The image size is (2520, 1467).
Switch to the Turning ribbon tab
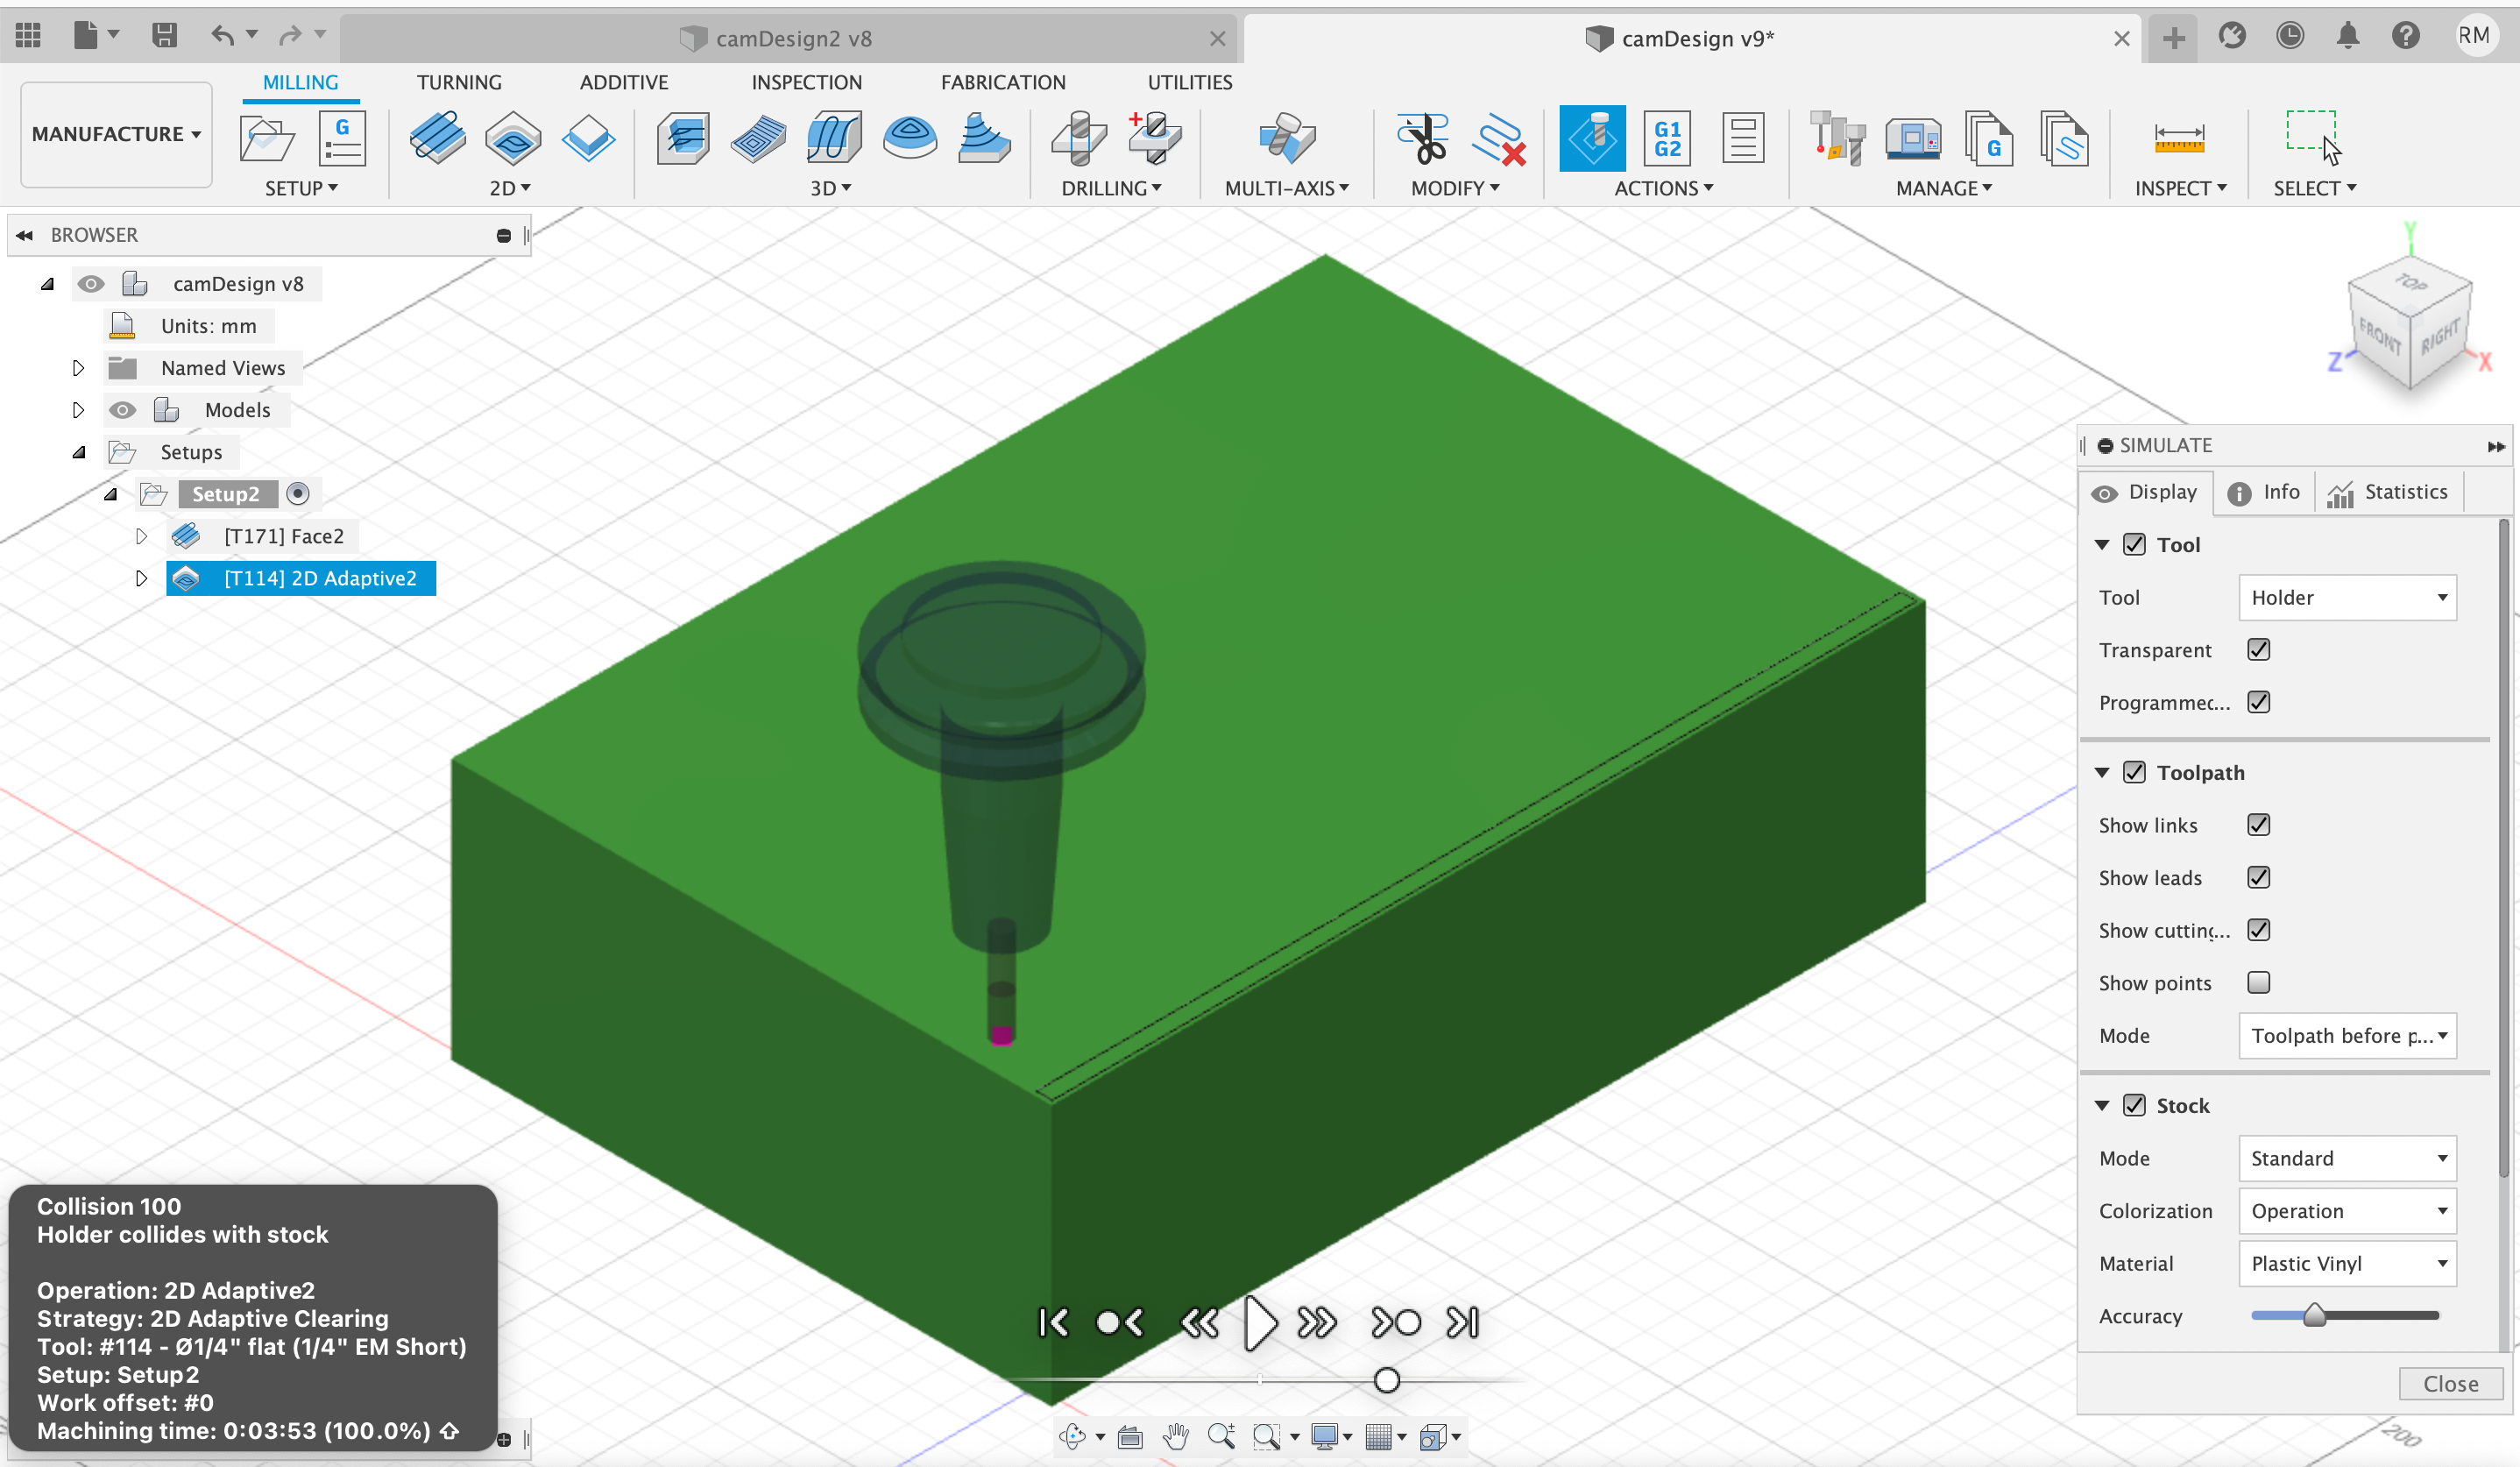coord(459,81)
